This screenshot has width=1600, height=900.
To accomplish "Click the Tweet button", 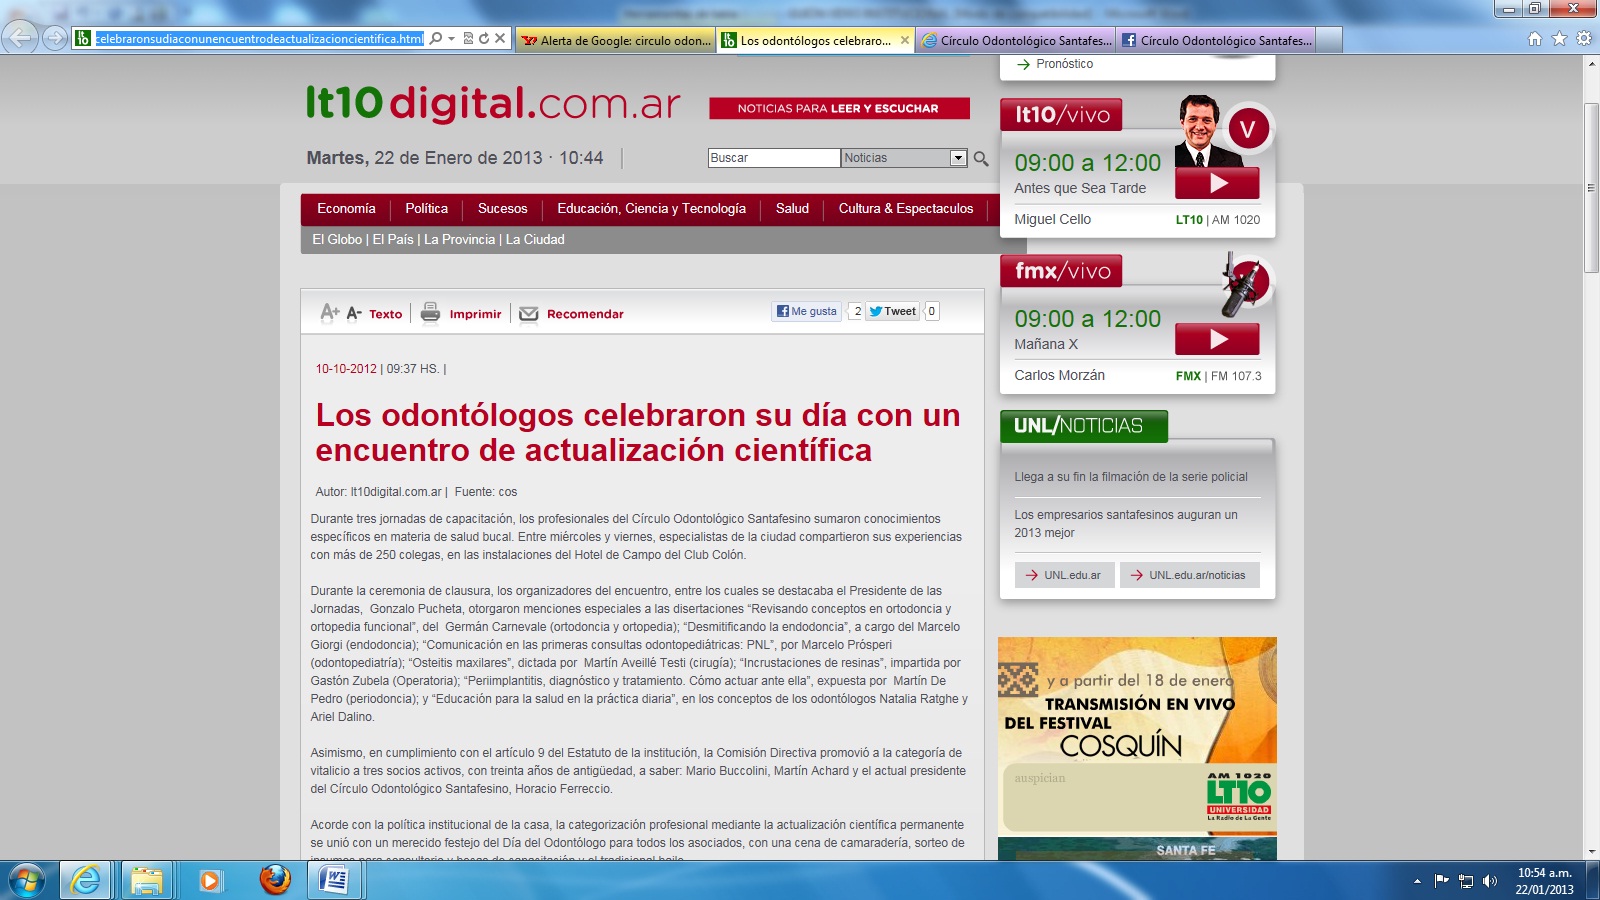I will [x=893, y=311].
